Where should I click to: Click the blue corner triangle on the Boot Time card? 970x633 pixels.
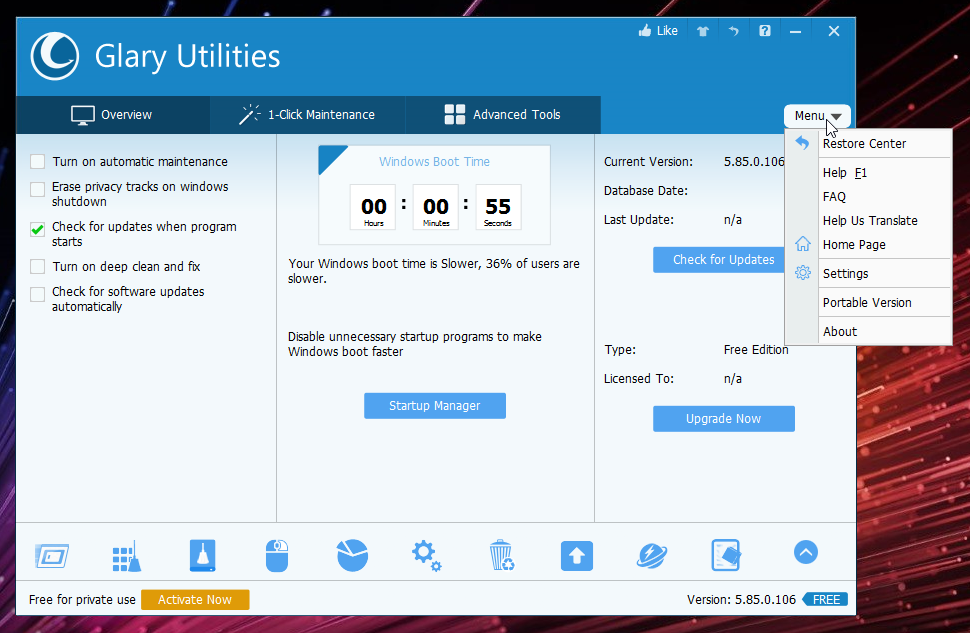330,157
